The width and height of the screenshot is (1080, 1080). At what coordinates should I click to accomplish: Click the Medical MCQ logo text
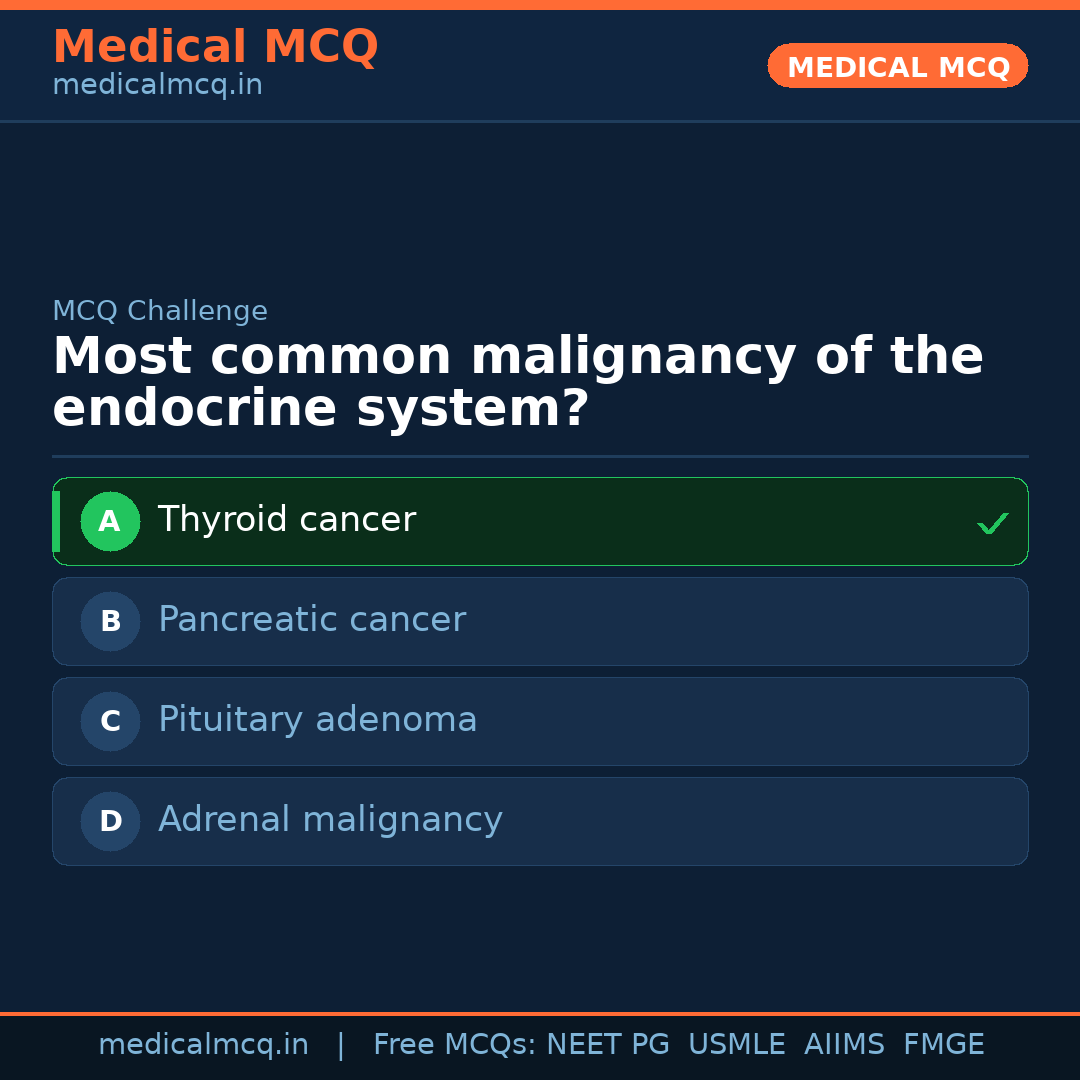point(215,46)
